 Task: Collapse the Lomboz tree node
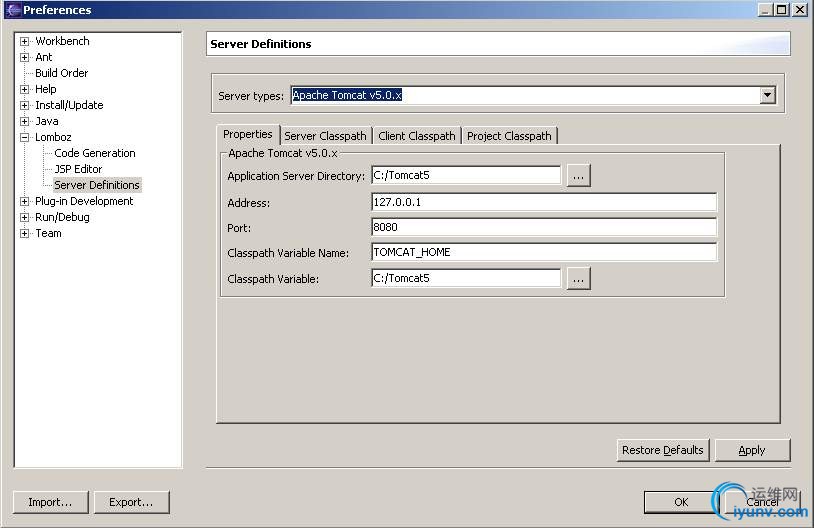(24, 138)
